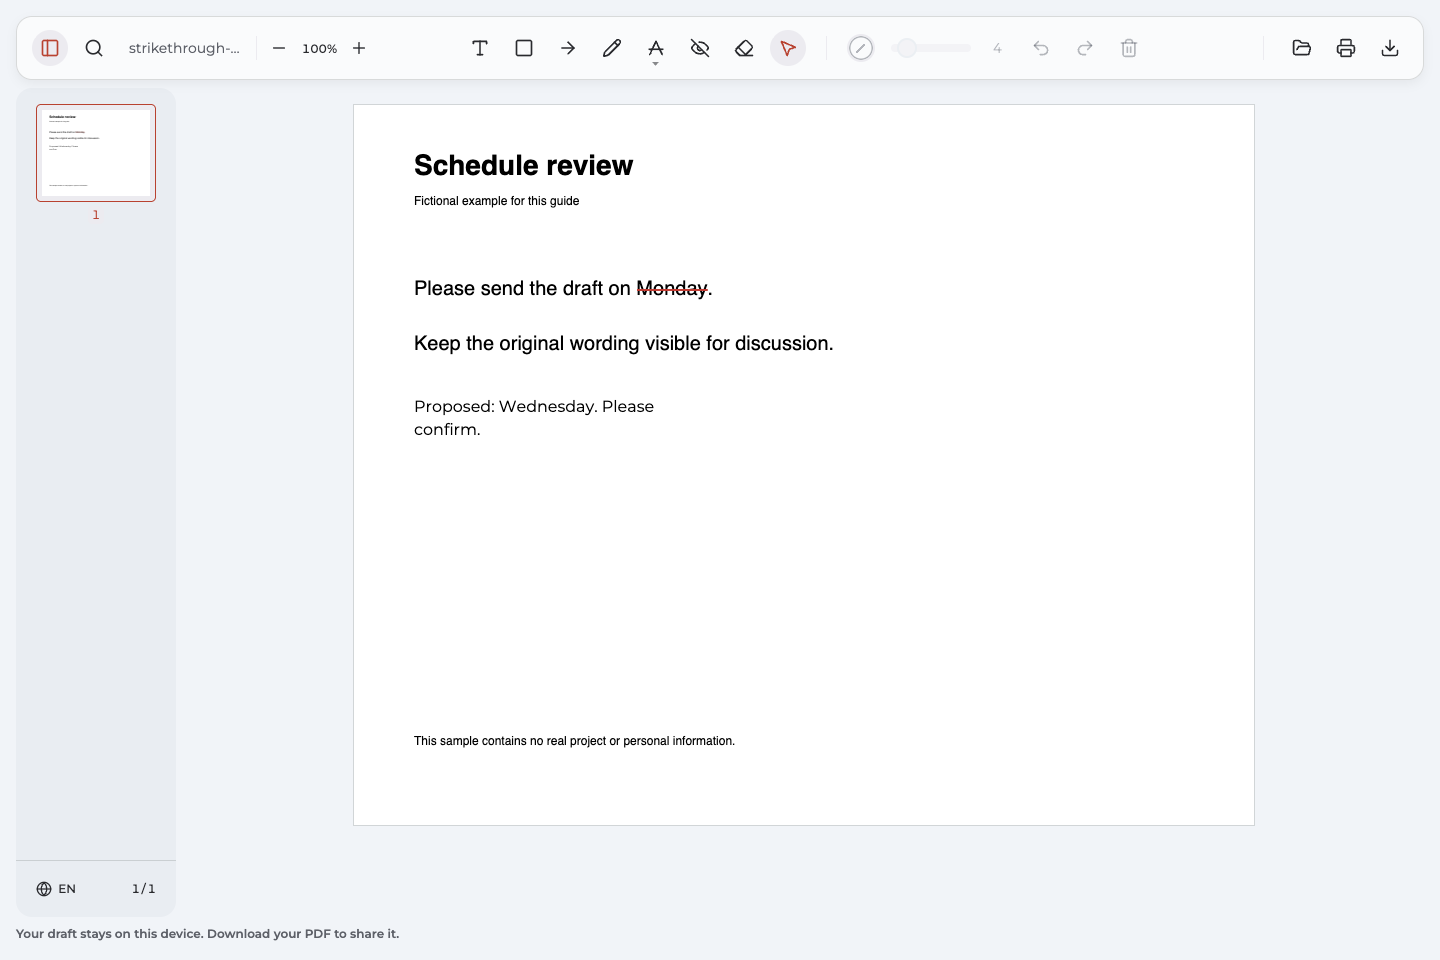
Task: Click the strikethrough file name
Action: coord(184,48)
